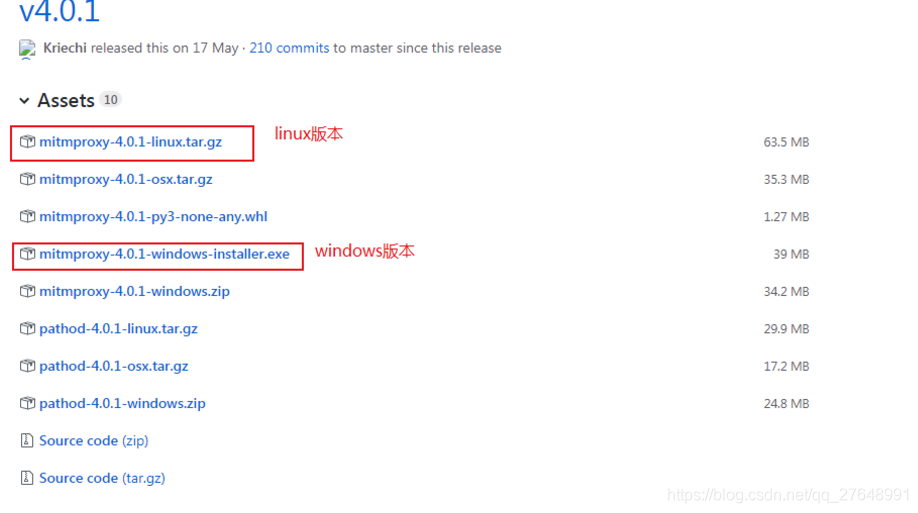Click package icon beside mitmproxy-4.0.1-py3-none-any.whl

pyautogui.click(x=27, y=217)
